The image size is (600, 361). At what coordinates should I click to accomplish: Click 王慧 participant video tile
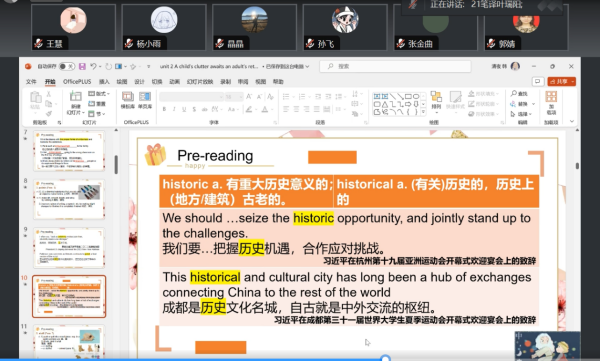(73, 27)
